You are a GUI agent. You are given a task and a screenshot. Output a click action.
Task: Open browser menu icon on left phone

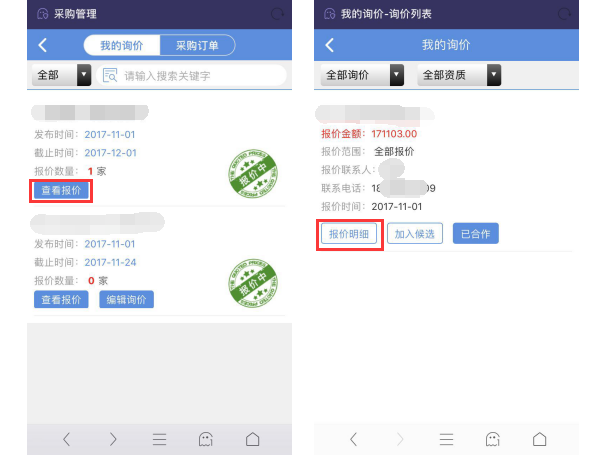point(160,439)
